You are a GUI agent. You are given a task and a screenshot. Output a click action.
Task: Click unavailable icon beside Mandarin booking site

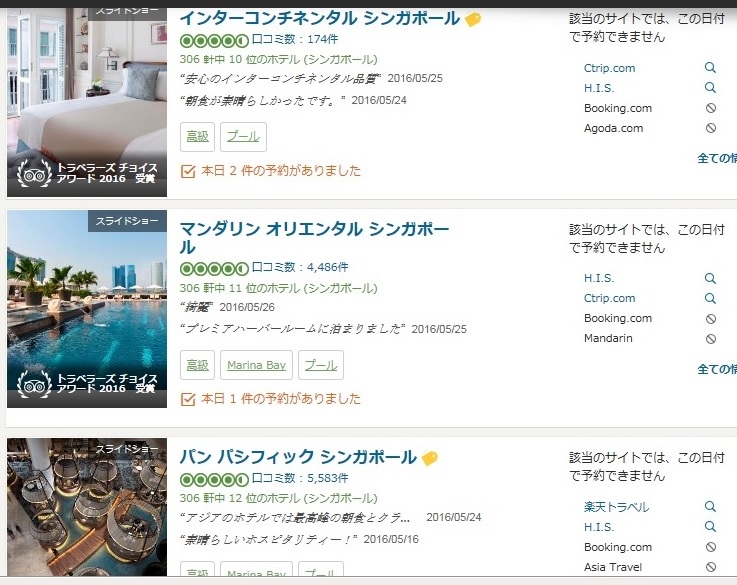[711, 338]
